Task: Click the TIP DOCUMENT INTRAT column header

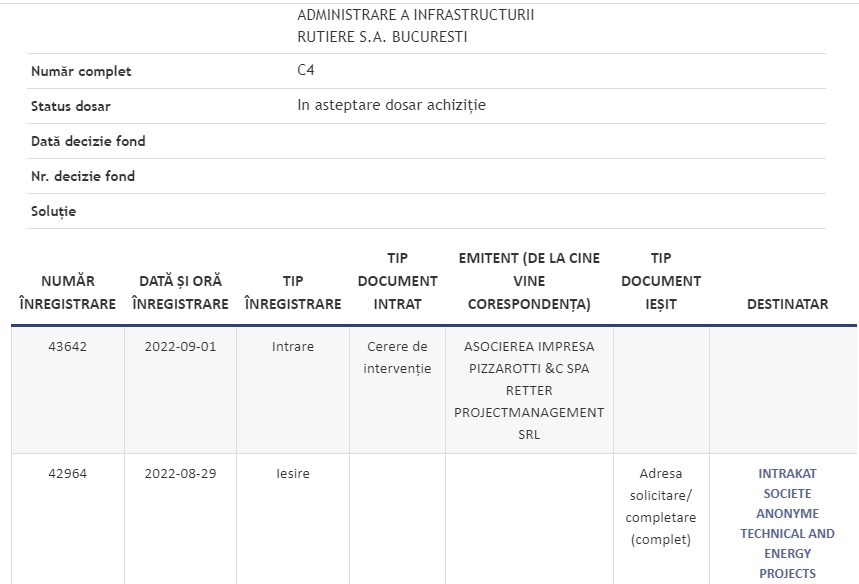Action: coord(397,281)
